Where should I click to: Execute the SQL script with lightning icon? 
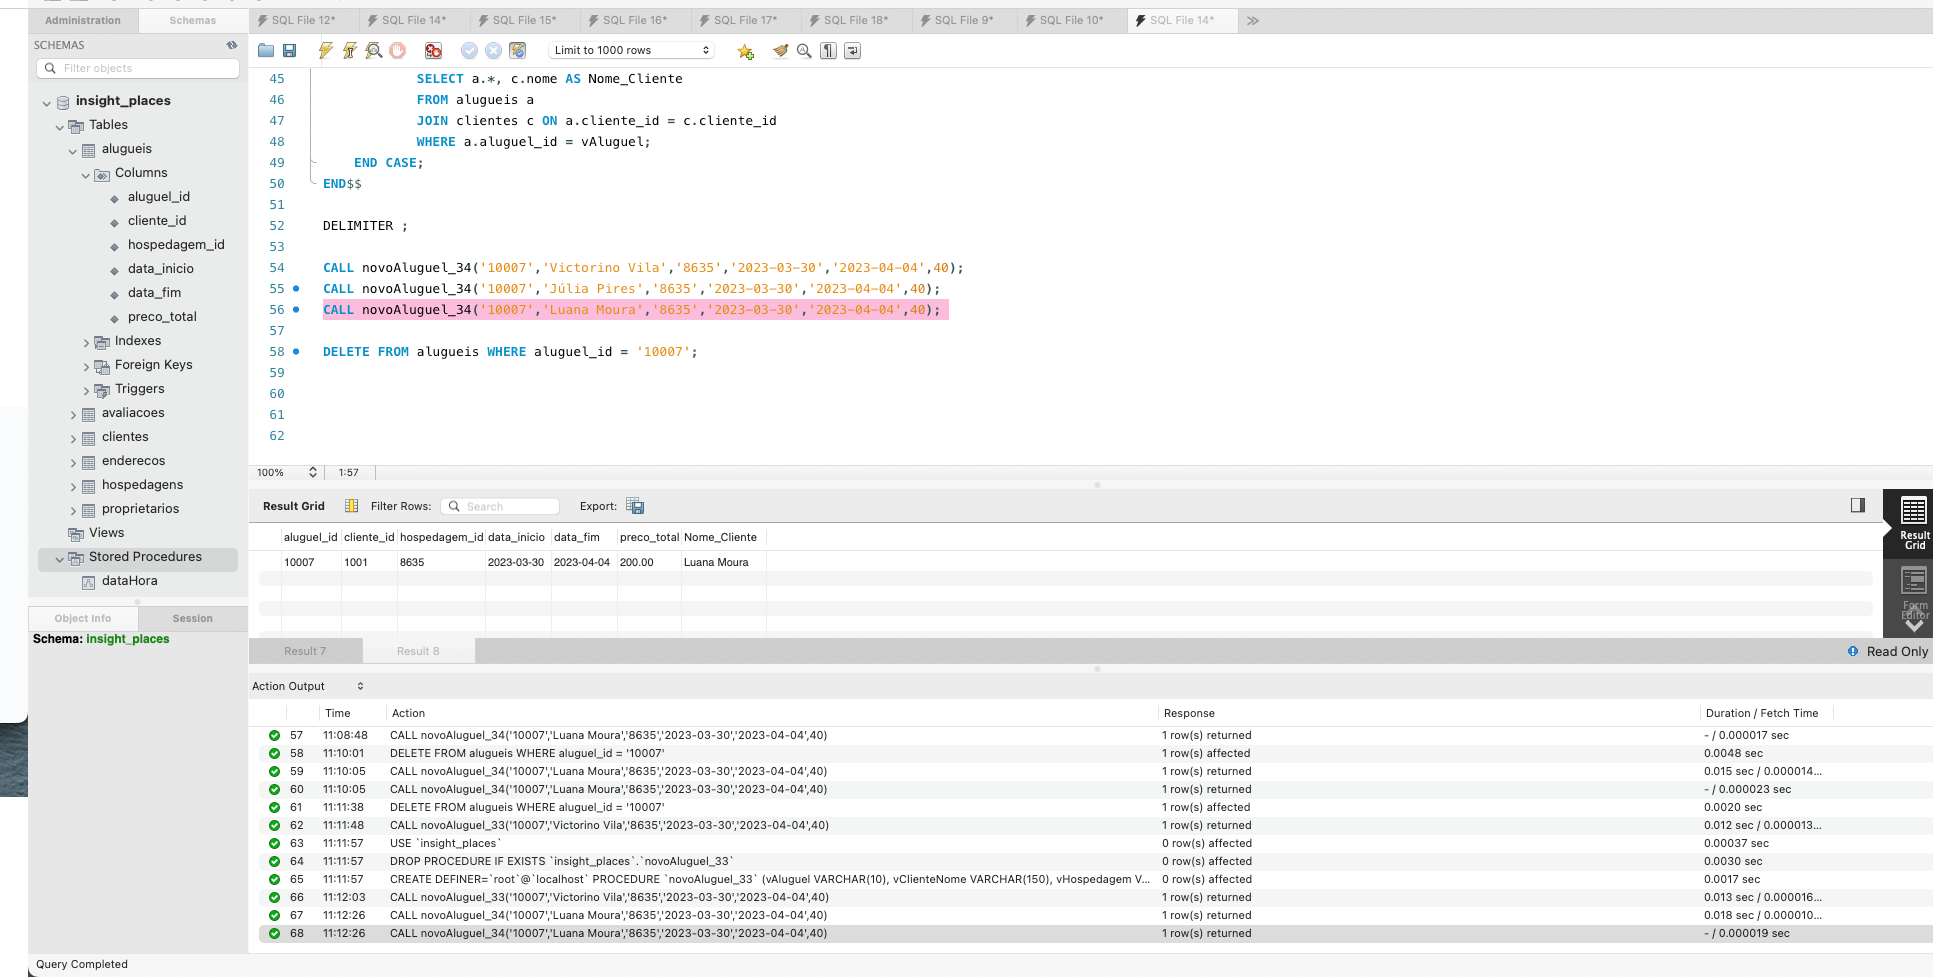325,51
